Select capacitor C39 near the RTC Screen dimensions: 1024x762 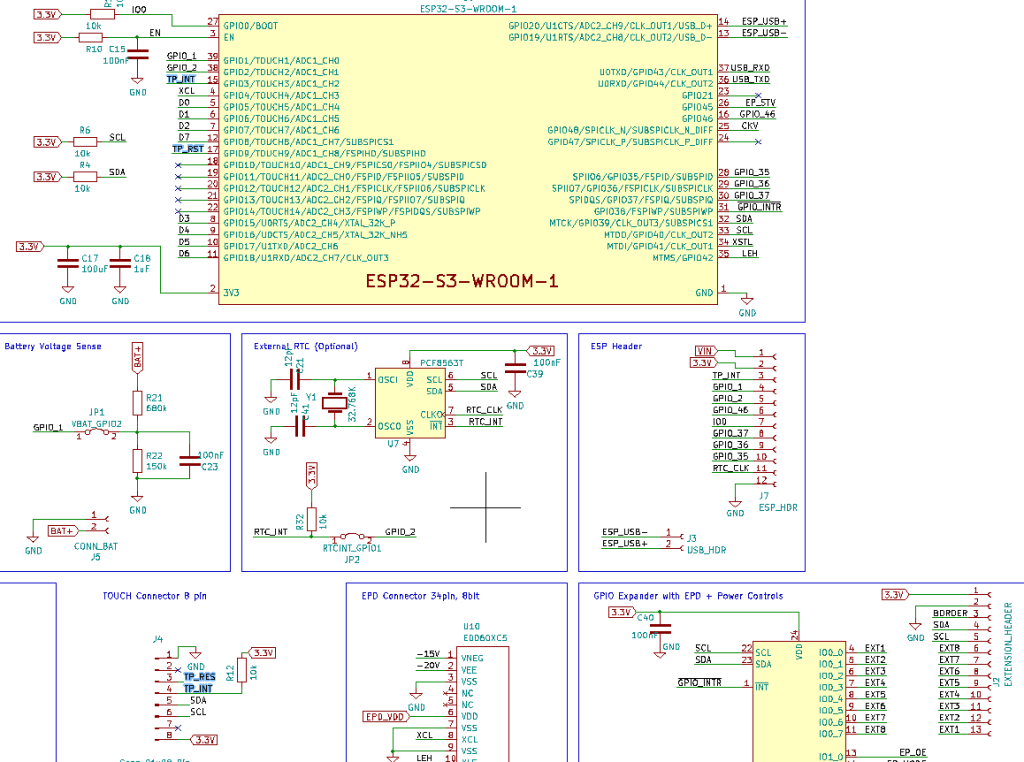pyautogui.click(x=515, y=371)
